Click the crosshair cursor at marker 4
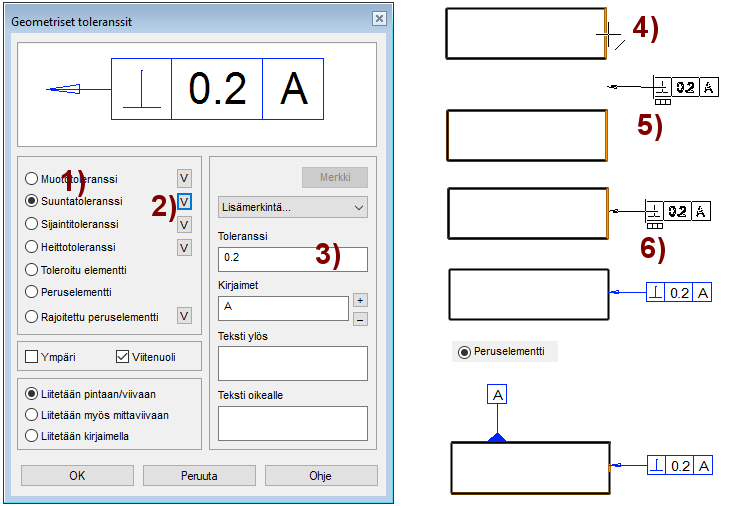Viewport: 730px width, 506px height. [x=607, y=36]
